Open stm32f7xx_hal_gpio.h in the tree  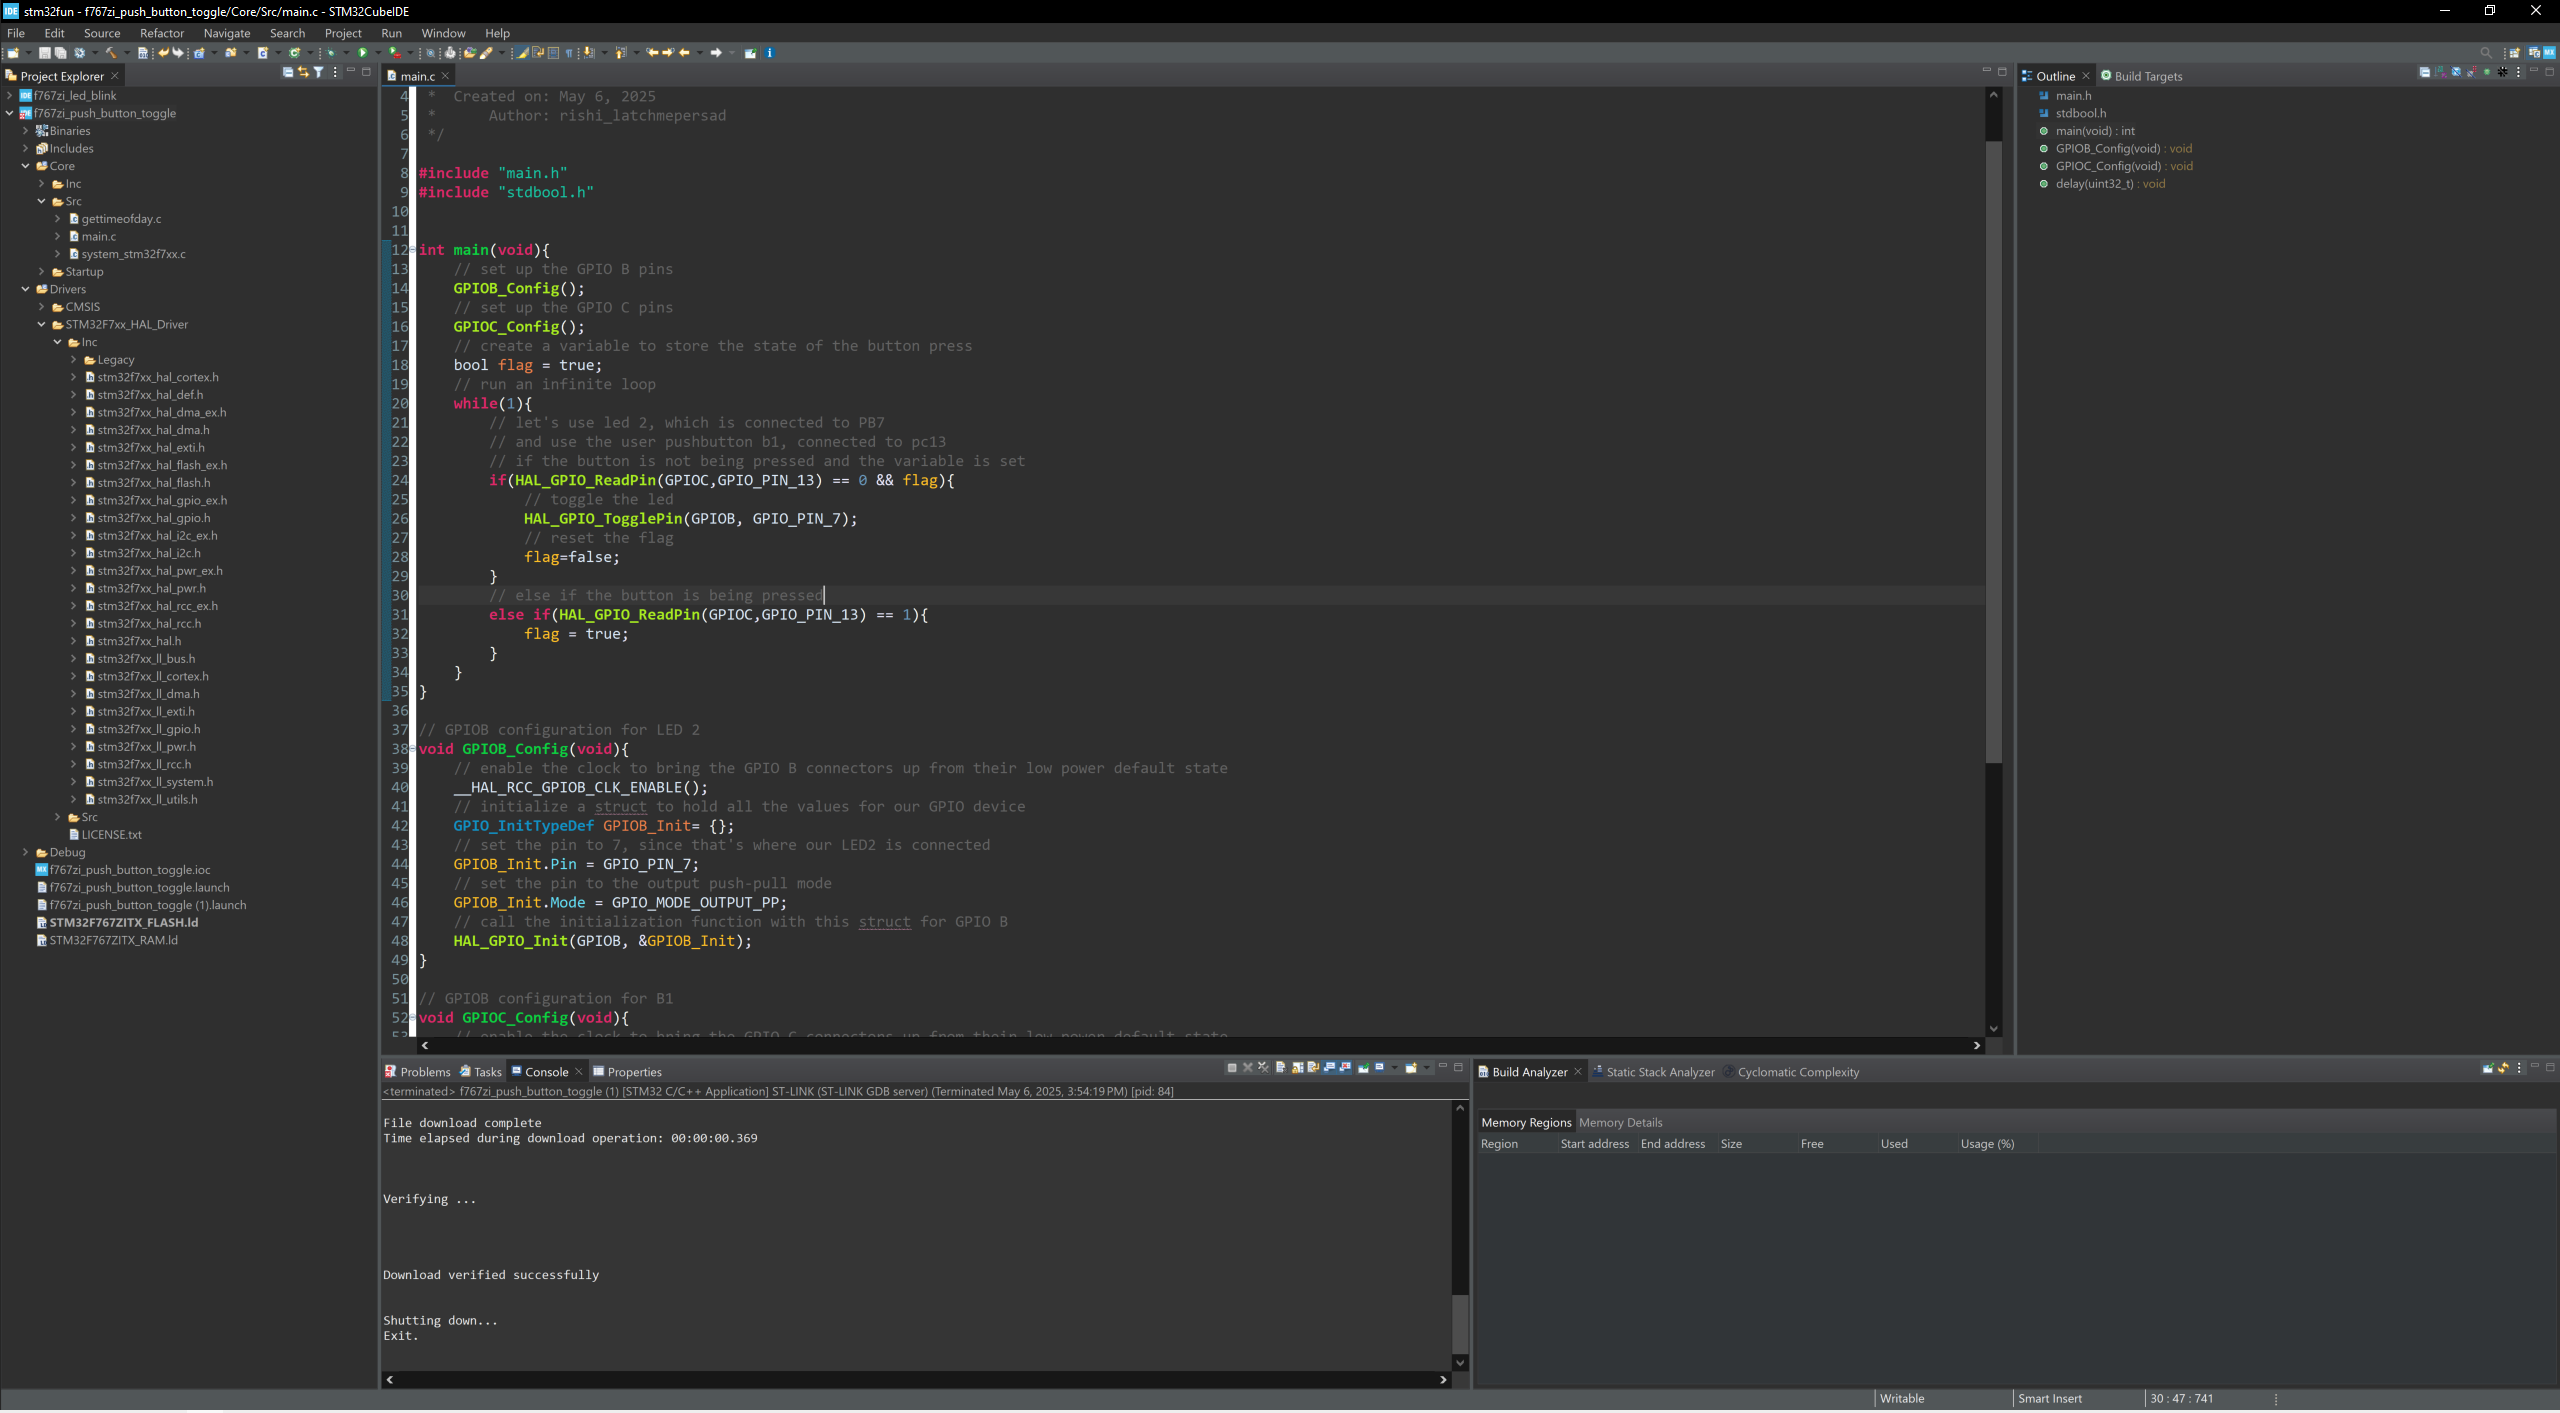click(x=153, y=518)
